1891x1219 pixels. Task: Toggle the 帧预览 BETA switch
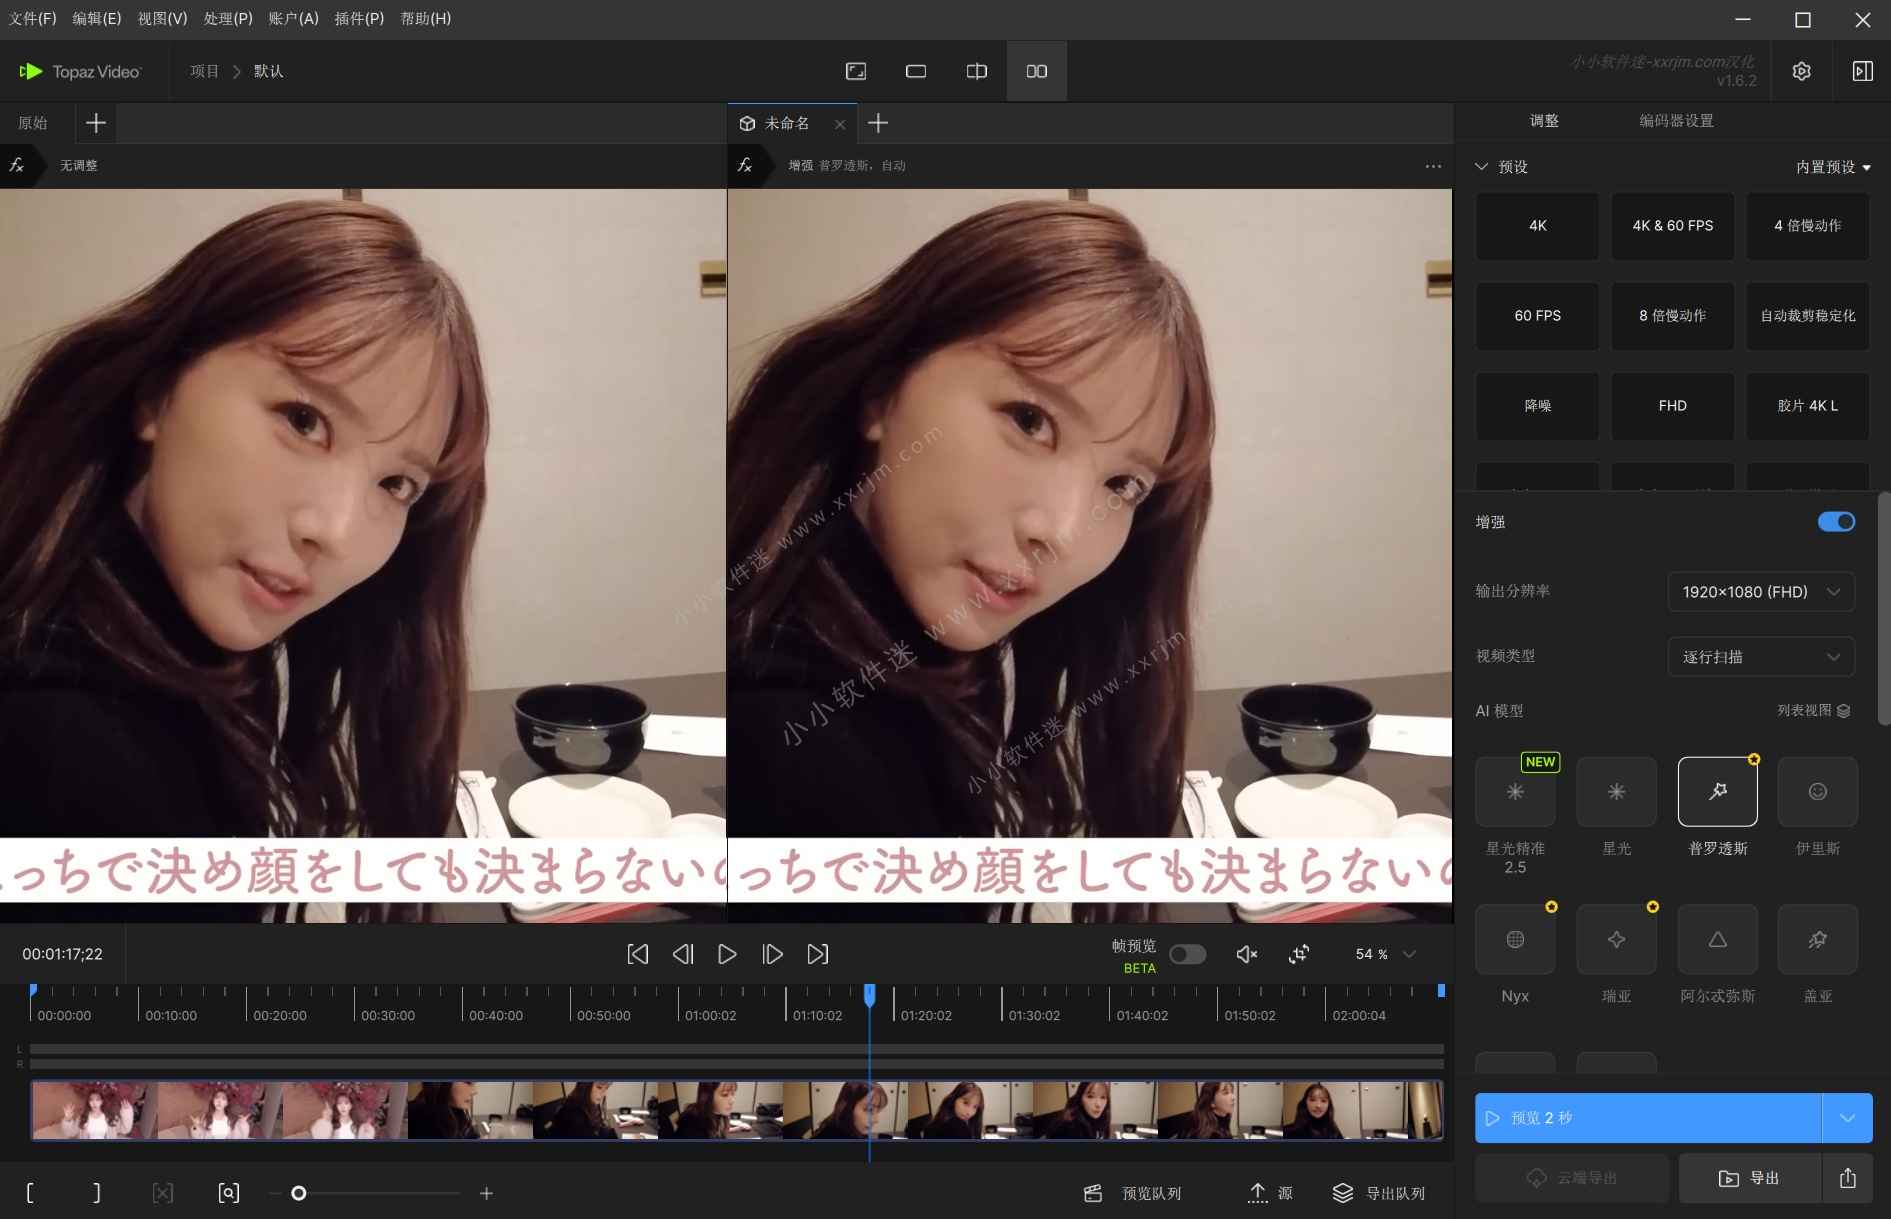(x=1187, y=955)
